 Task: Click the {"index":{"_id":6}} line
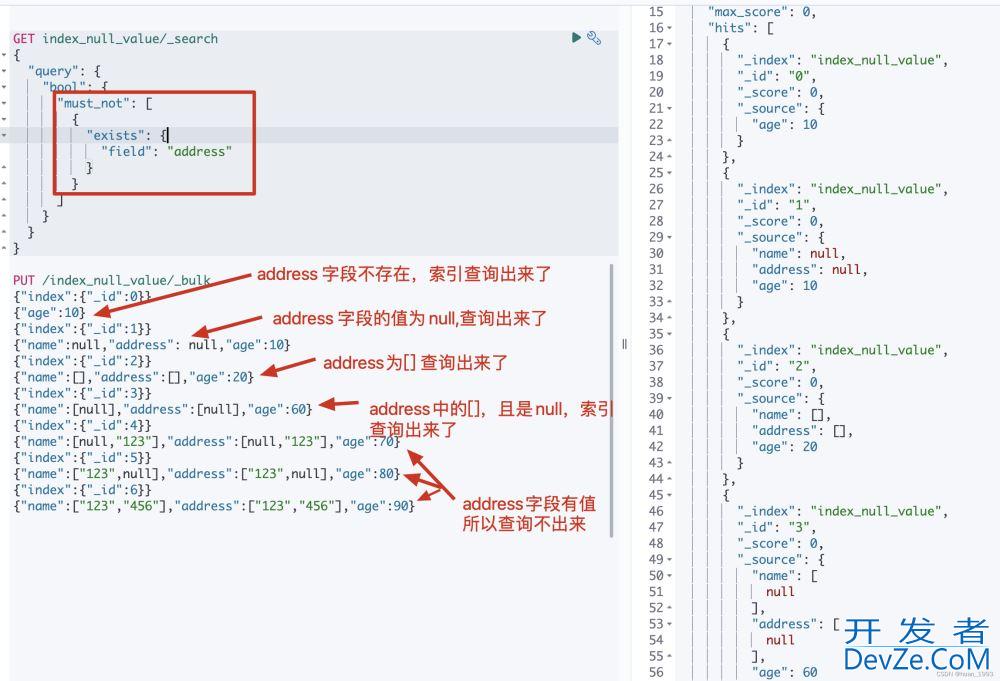pos(82,490)
